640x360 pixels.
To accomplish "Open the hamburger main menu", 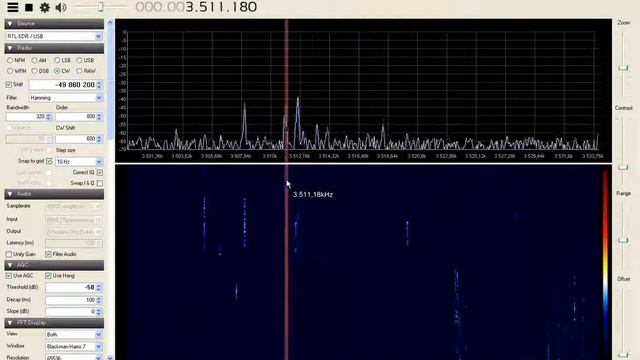I will tap(13, 7).
